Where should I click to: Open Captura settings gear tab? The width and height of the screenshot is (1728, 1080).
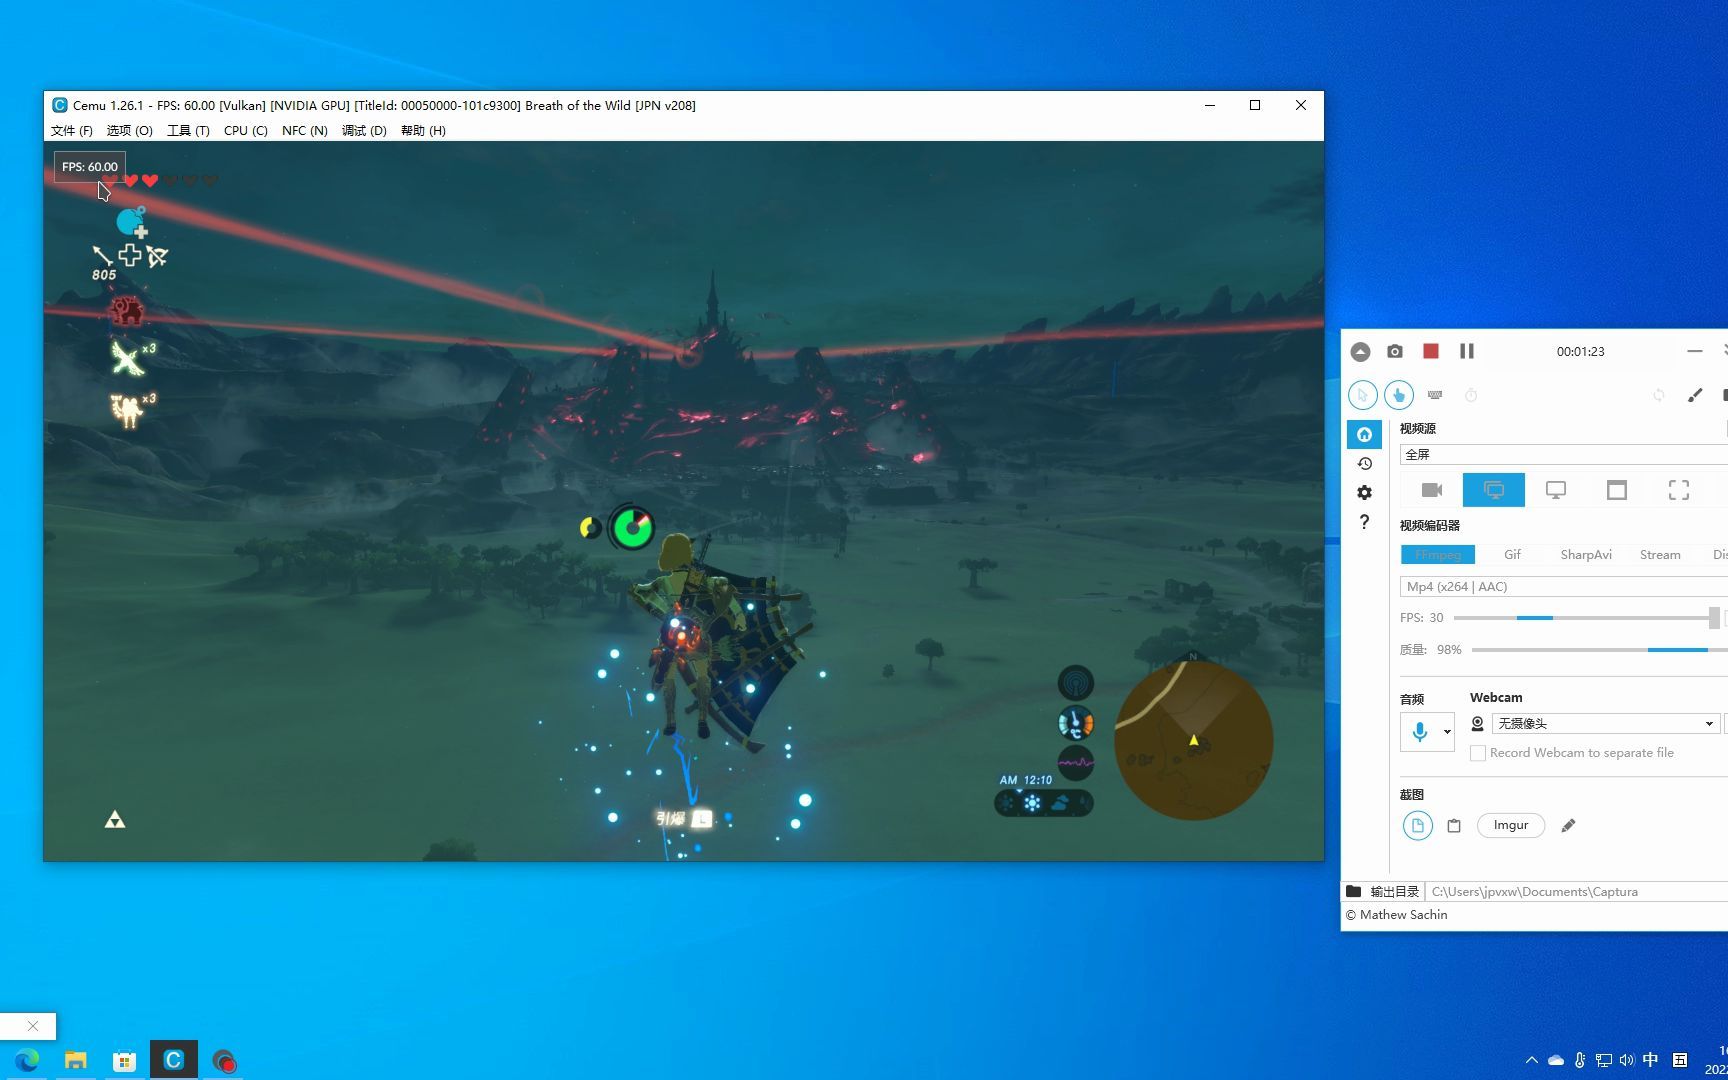point(1364,492)
